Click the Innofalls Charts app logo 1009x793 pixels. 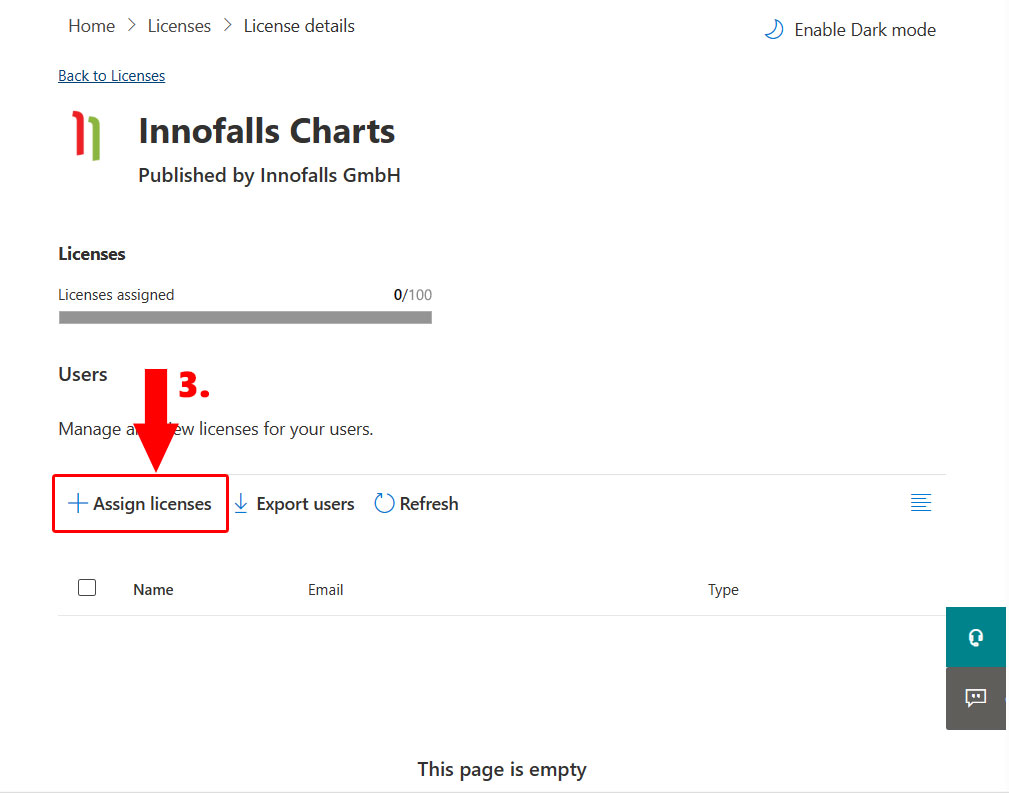[87, 136]
